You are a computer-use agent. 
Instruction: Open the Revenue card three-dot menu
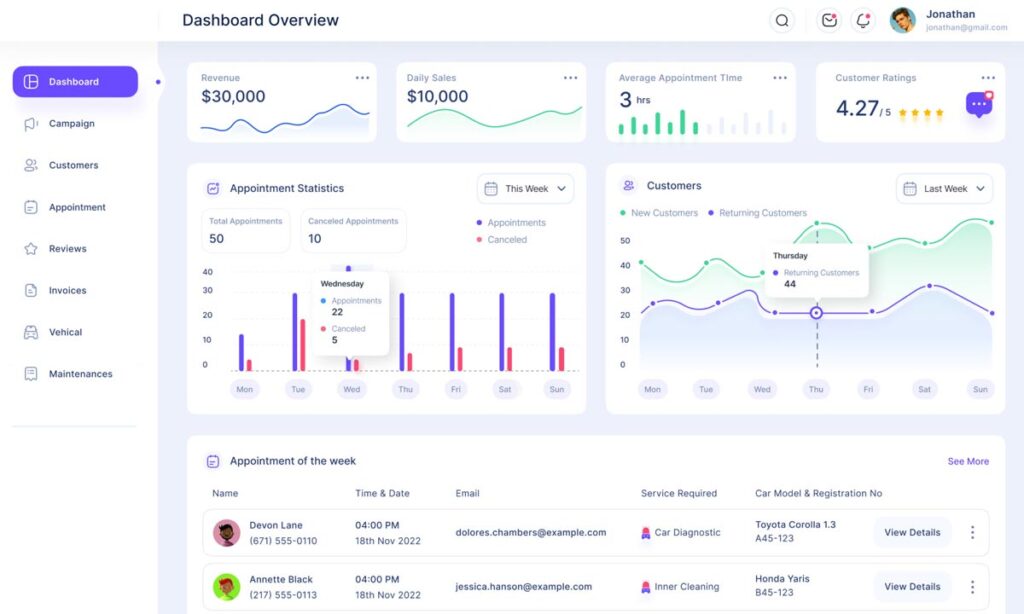pyautogui.click(x=362, y=78)
